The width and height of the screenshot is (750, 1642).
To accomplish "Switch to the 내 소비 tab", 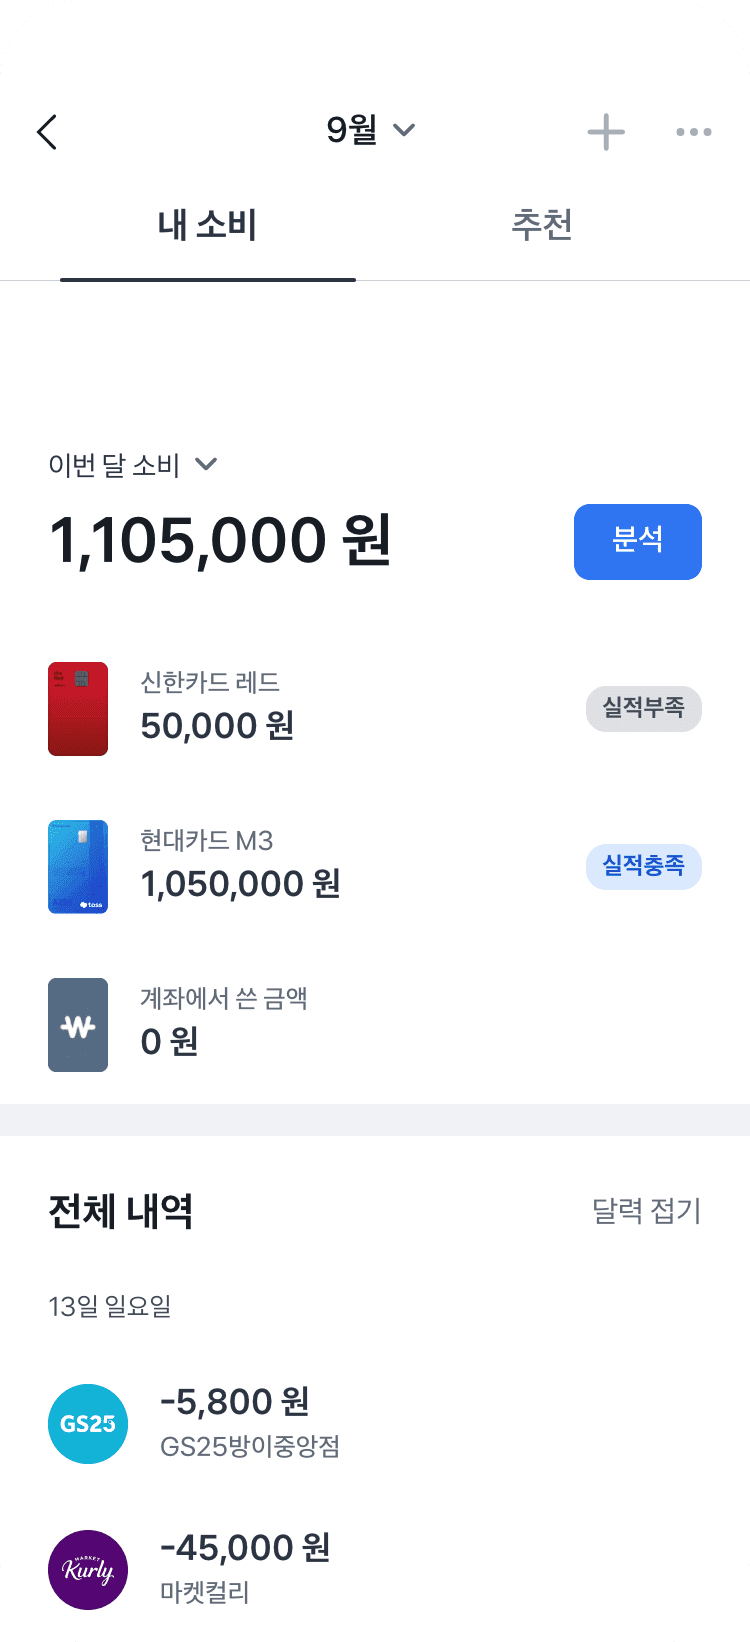I will (207, 225).
